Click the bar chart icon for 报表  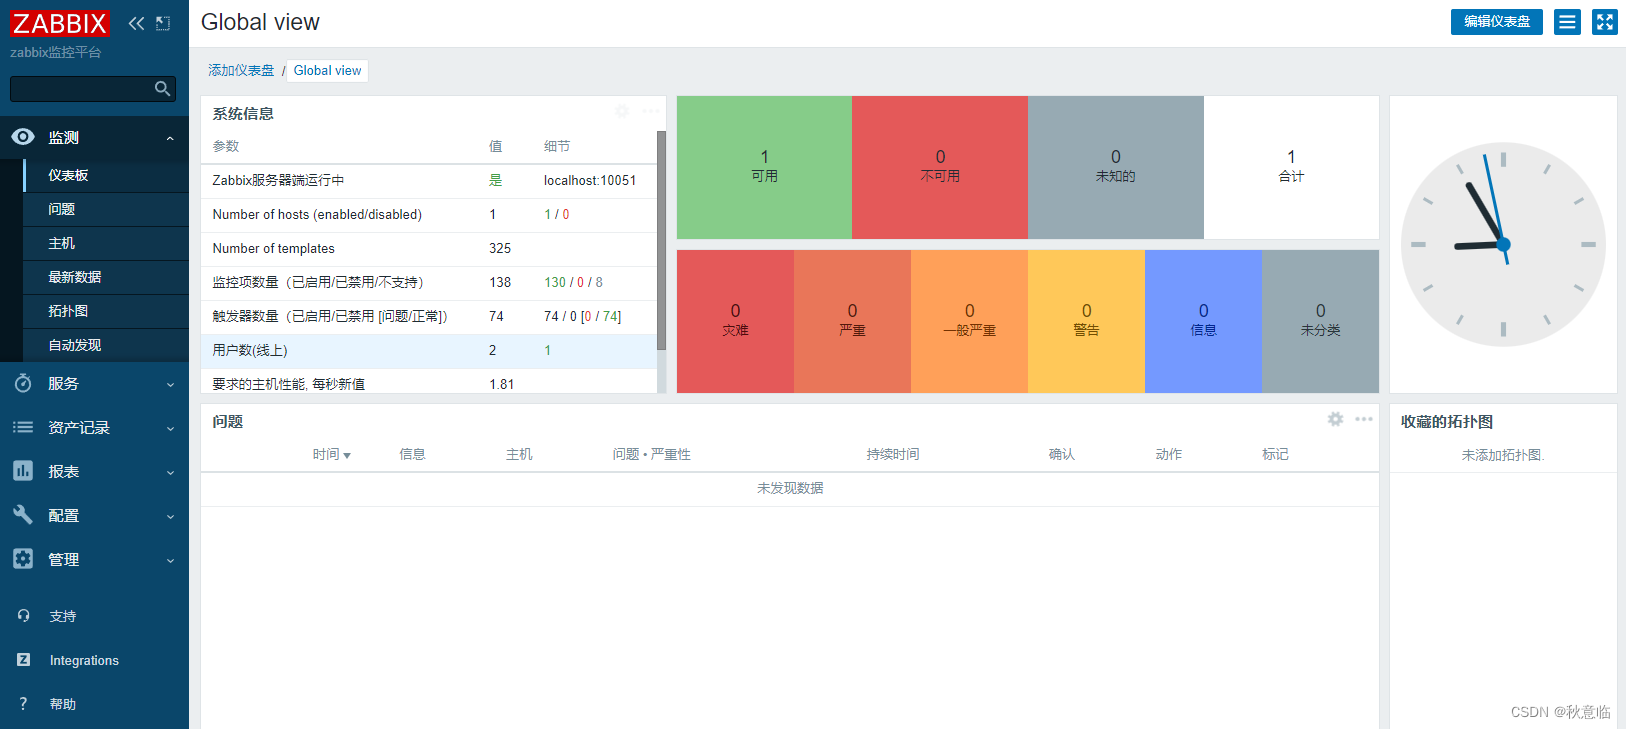pyautogui.click(x=23, y=470)
